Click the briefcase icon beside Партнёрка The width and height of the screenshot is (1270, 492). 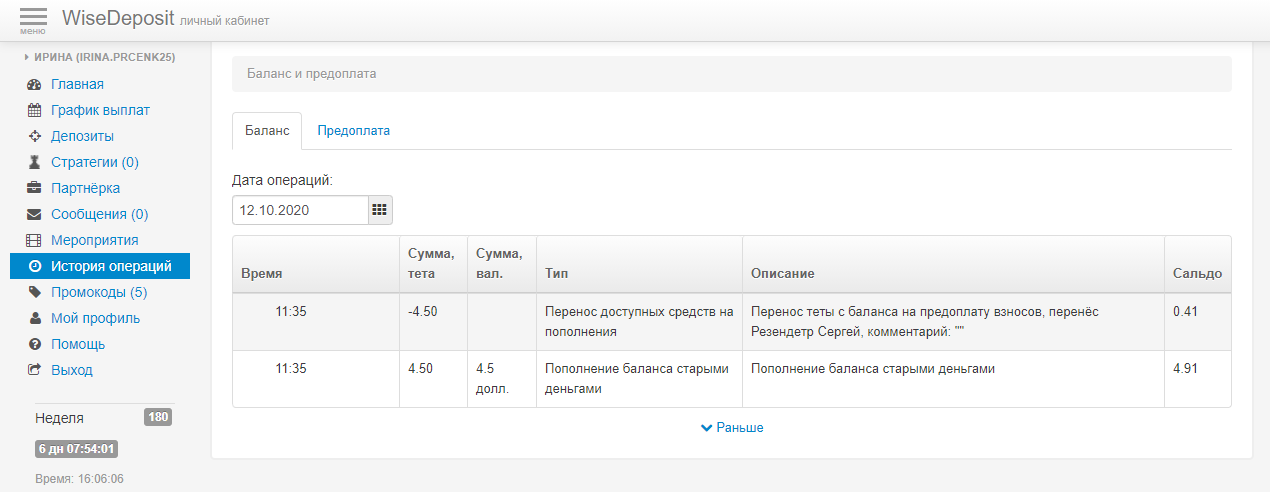click(x=34, y=189)
